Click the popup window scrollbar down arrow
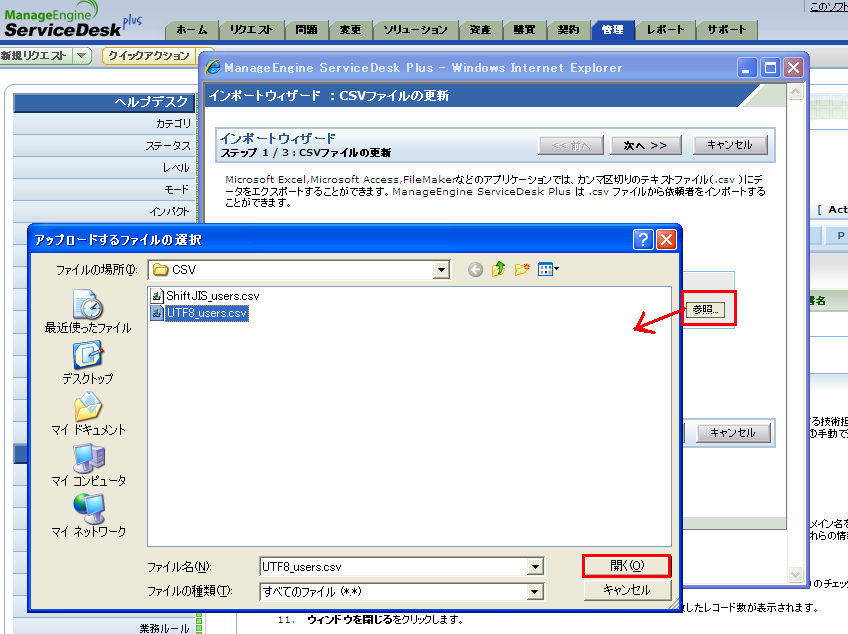 coord(795,574)
